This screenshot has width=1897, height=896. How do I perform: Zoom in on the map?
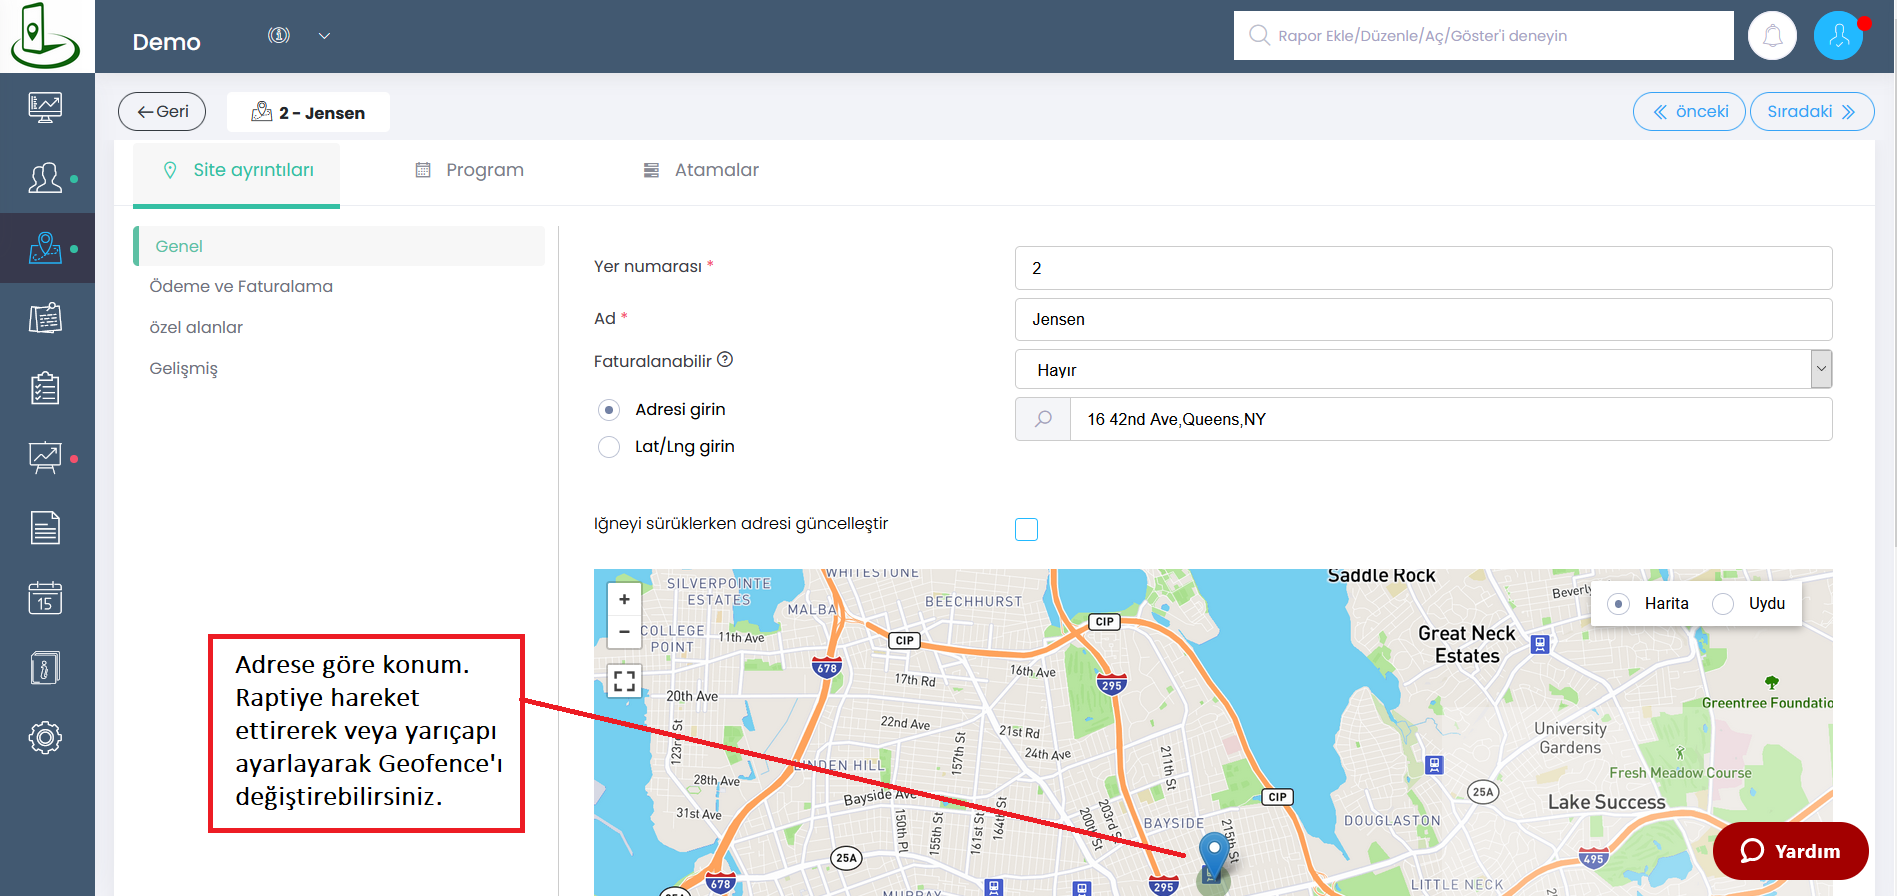(624, 600)
